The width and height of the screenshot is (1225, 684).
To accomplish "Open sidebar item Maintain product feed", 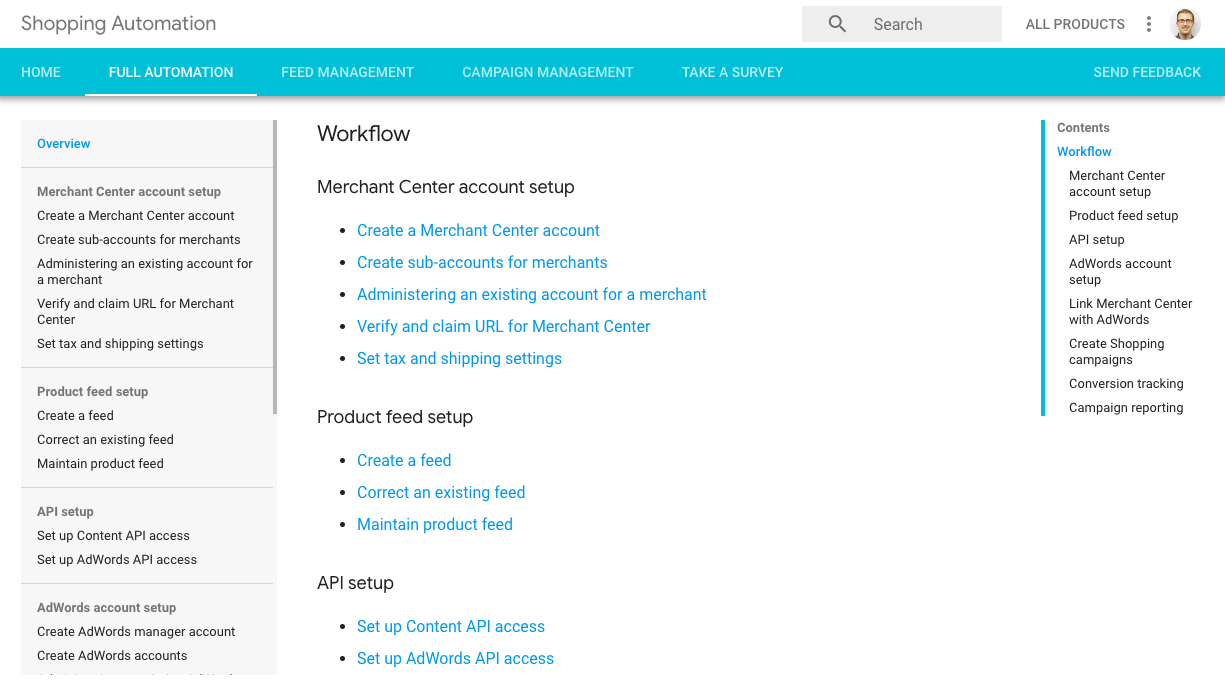I will tap(100, 464).
